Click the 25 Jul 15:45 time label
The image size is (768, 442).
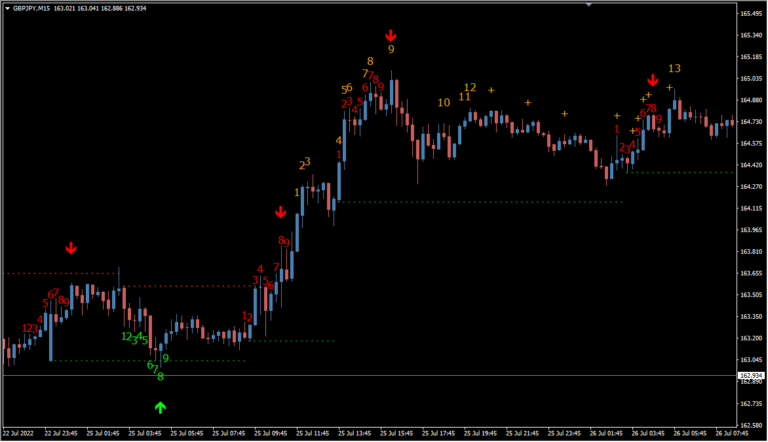(396, 434)
